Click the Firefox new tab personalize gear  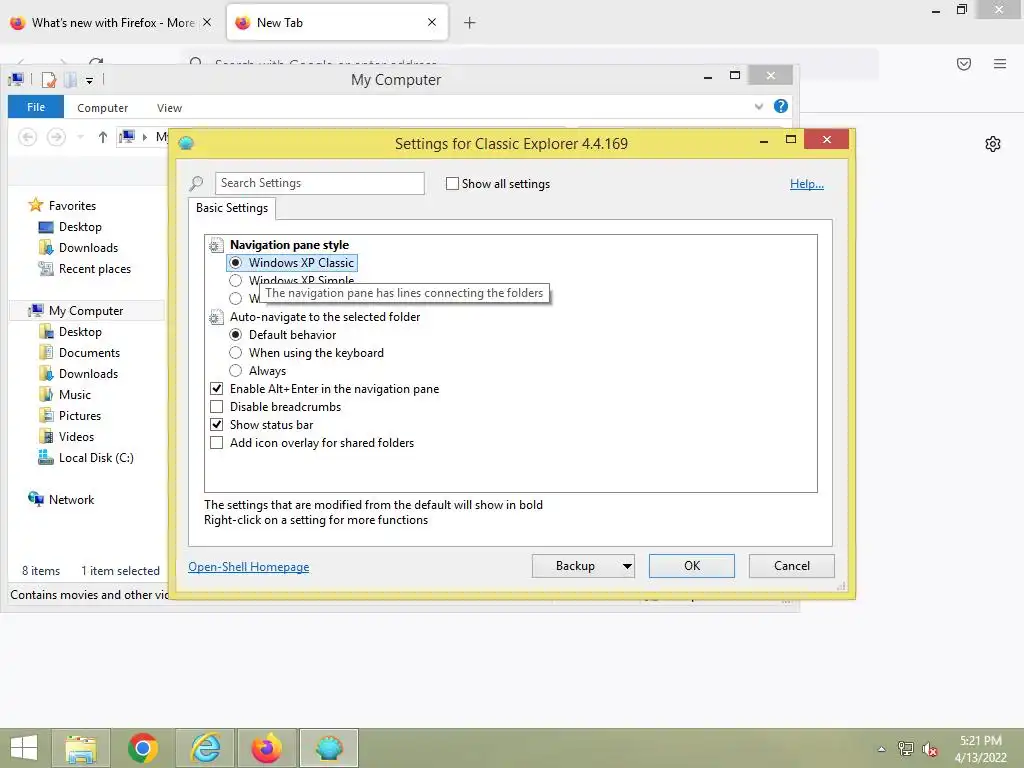click(x=993, y=144)
